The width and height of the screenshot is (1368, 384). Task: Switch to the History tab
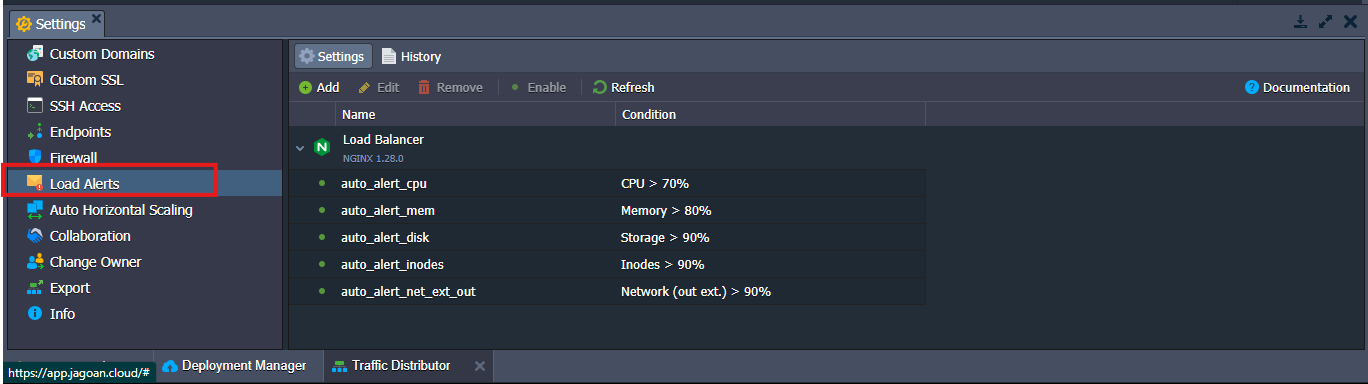point(411,56)
